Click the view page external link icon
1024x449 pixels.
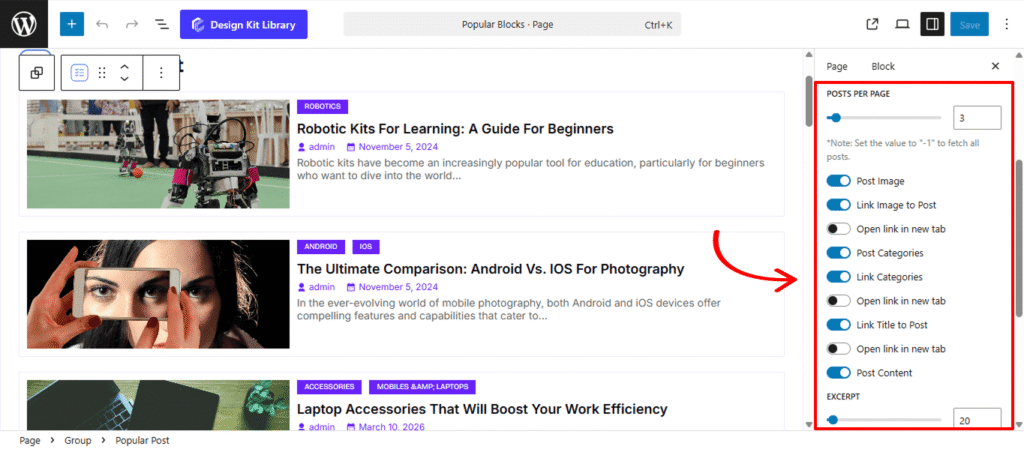(872, 24)
